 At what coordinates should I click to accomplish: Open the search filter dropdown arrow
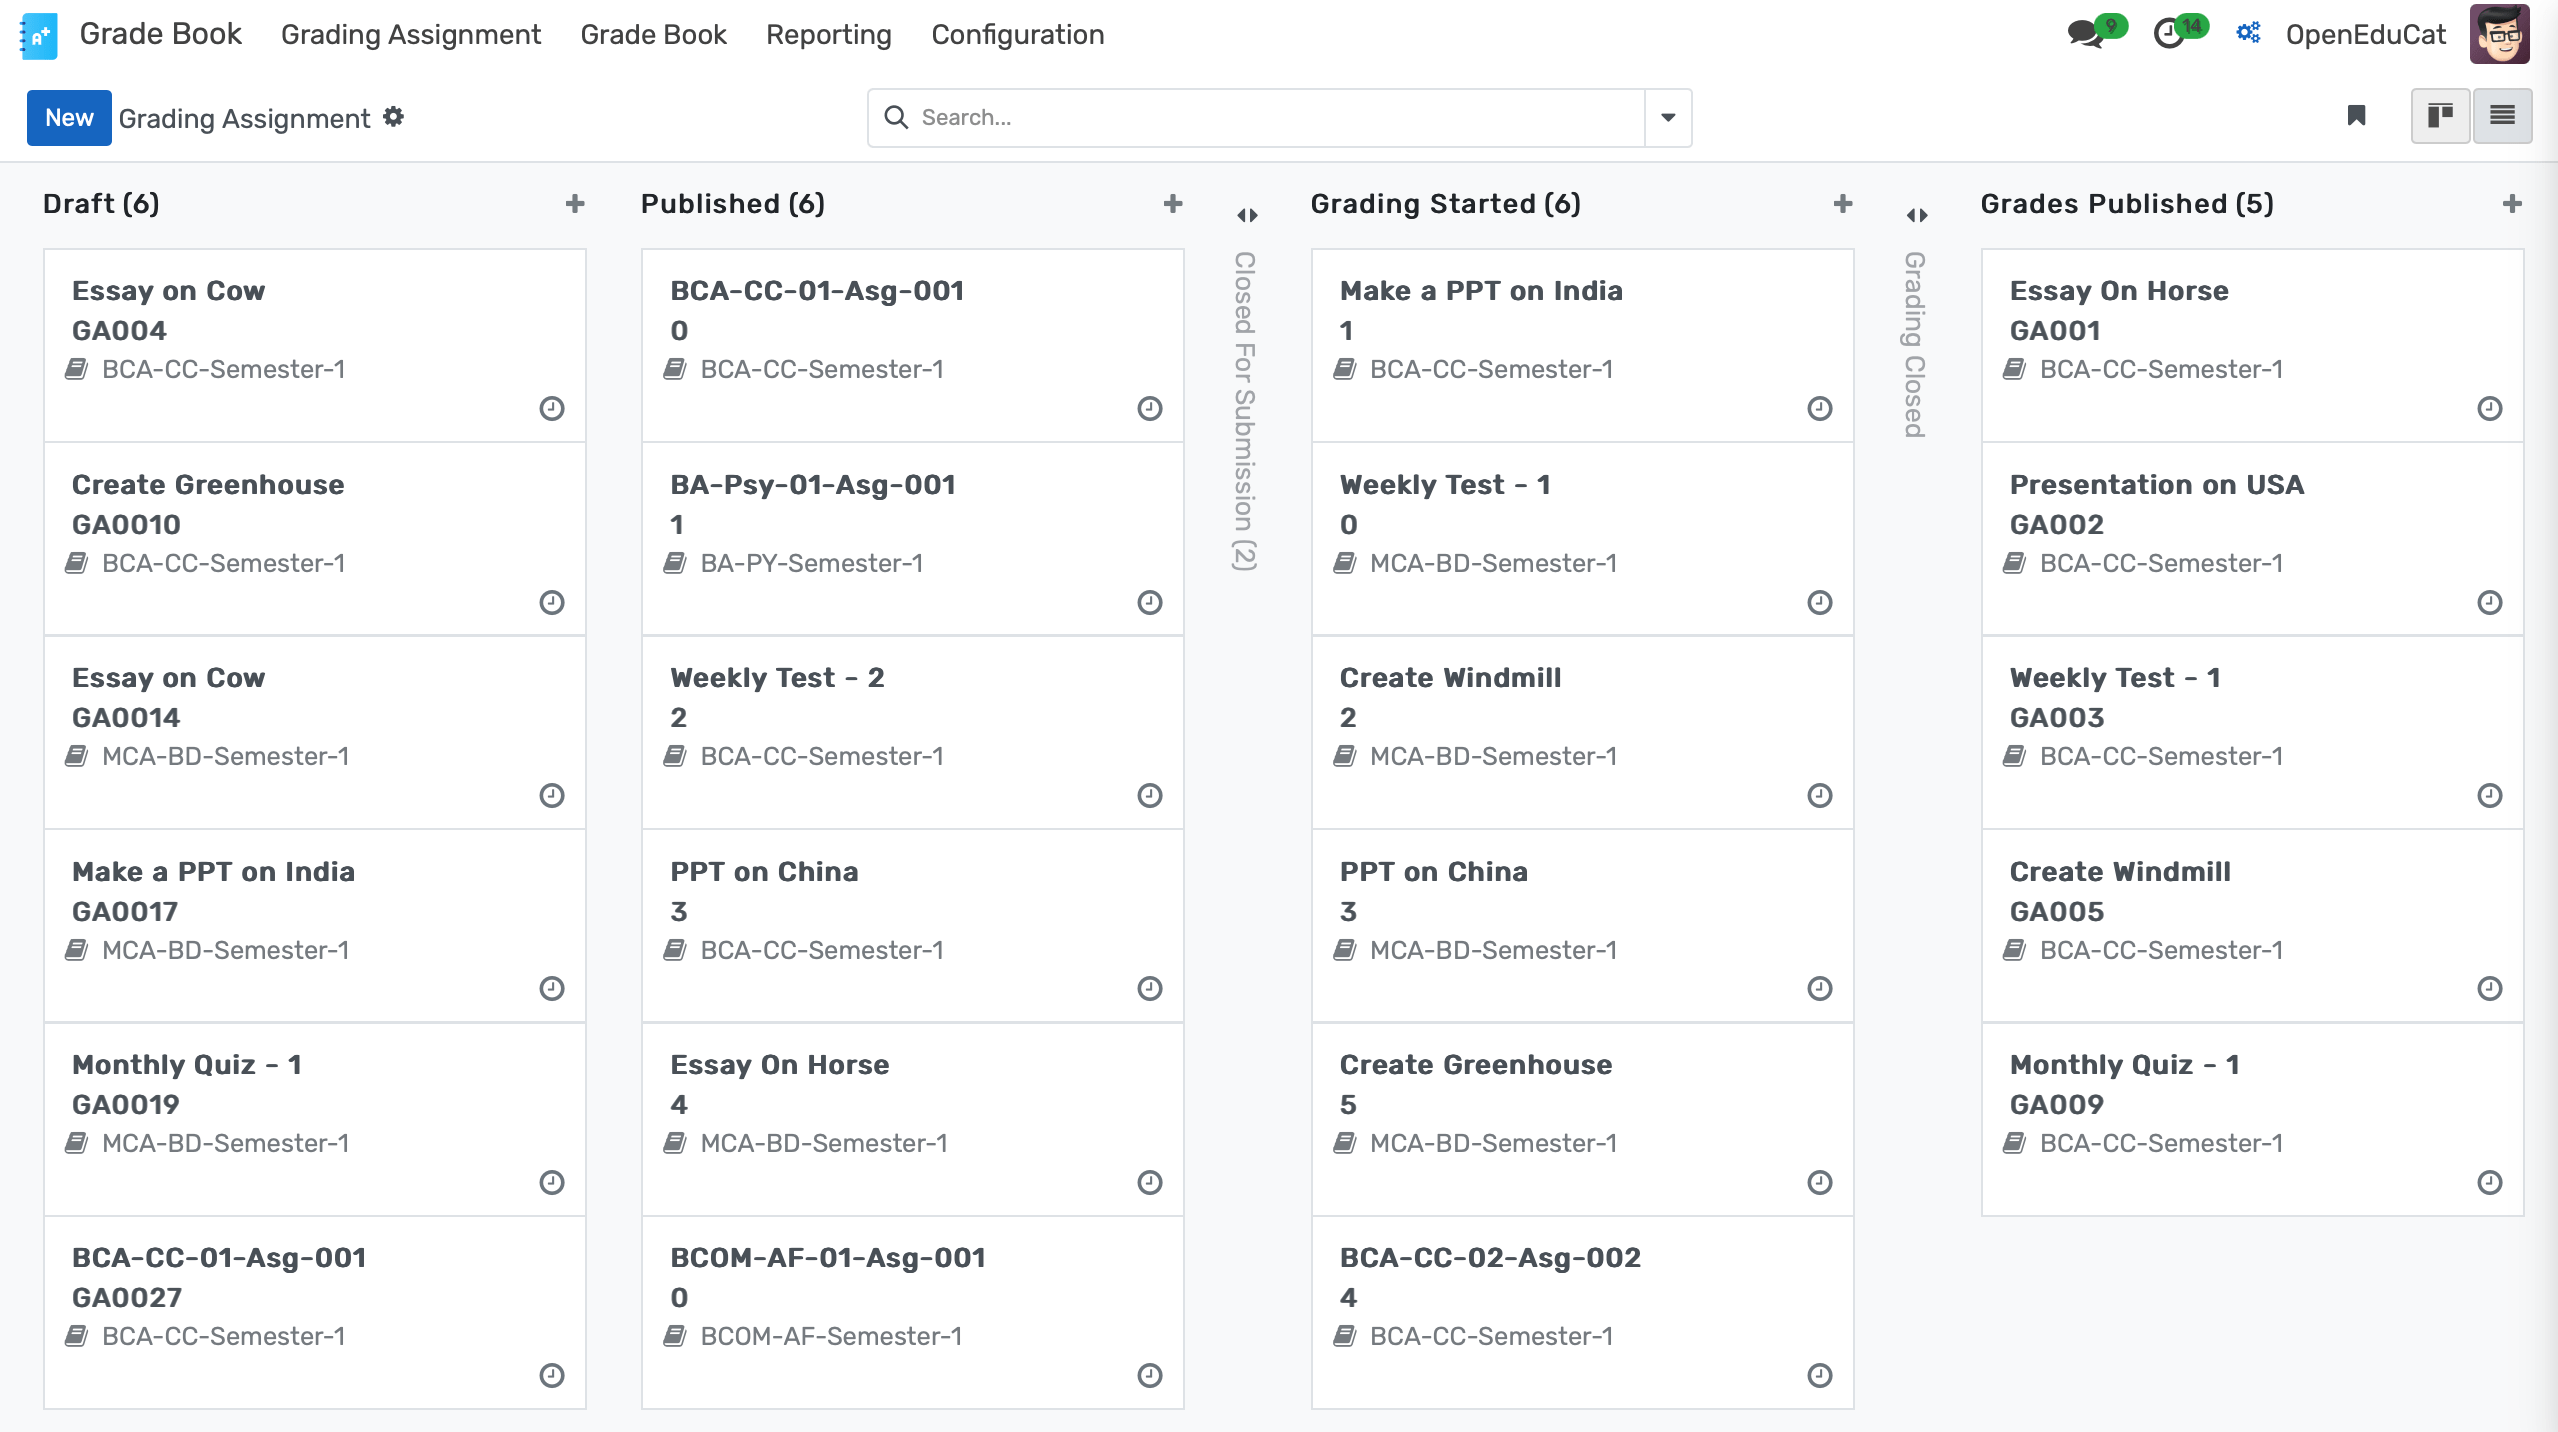(x=1667, y=117)
